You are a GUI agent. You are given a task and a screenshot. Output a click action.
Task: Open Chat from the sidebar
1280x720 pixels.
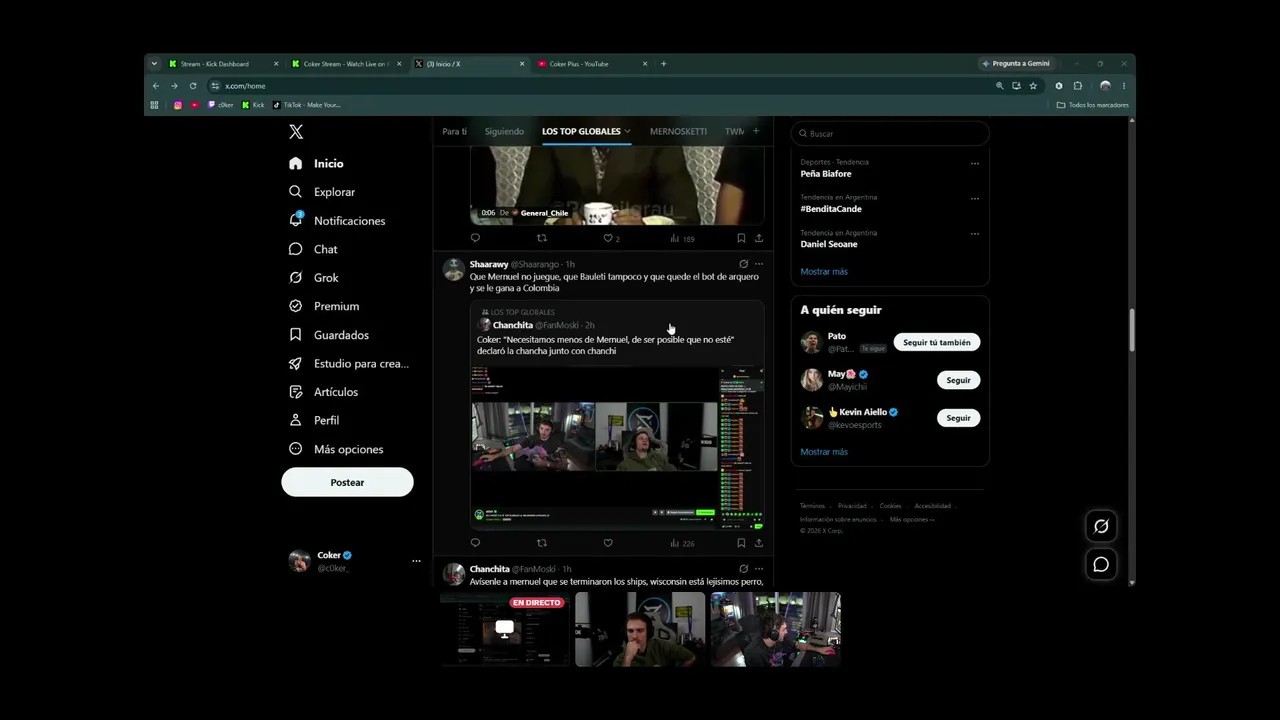[313, 249]
